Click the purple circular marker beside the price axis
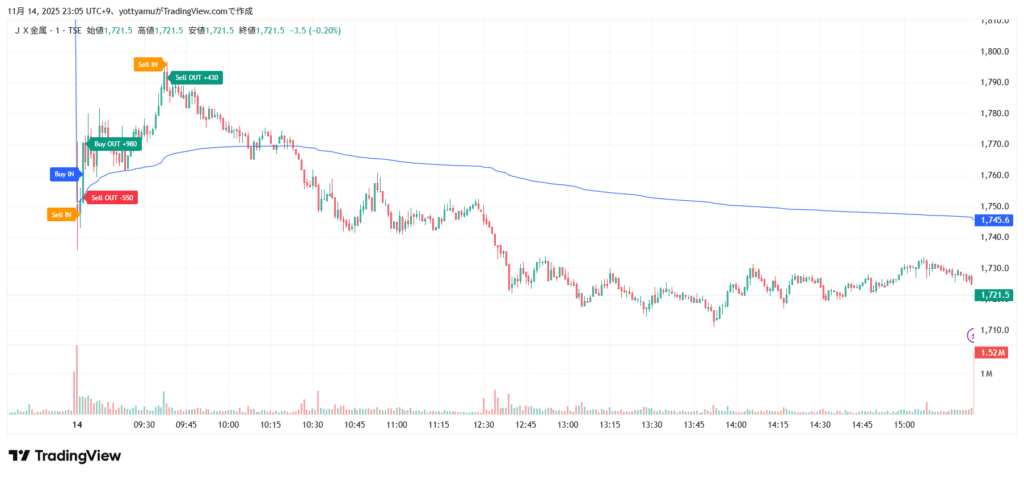The width and height of the screenshot is (1024, 477). click(x=970, y=334)
